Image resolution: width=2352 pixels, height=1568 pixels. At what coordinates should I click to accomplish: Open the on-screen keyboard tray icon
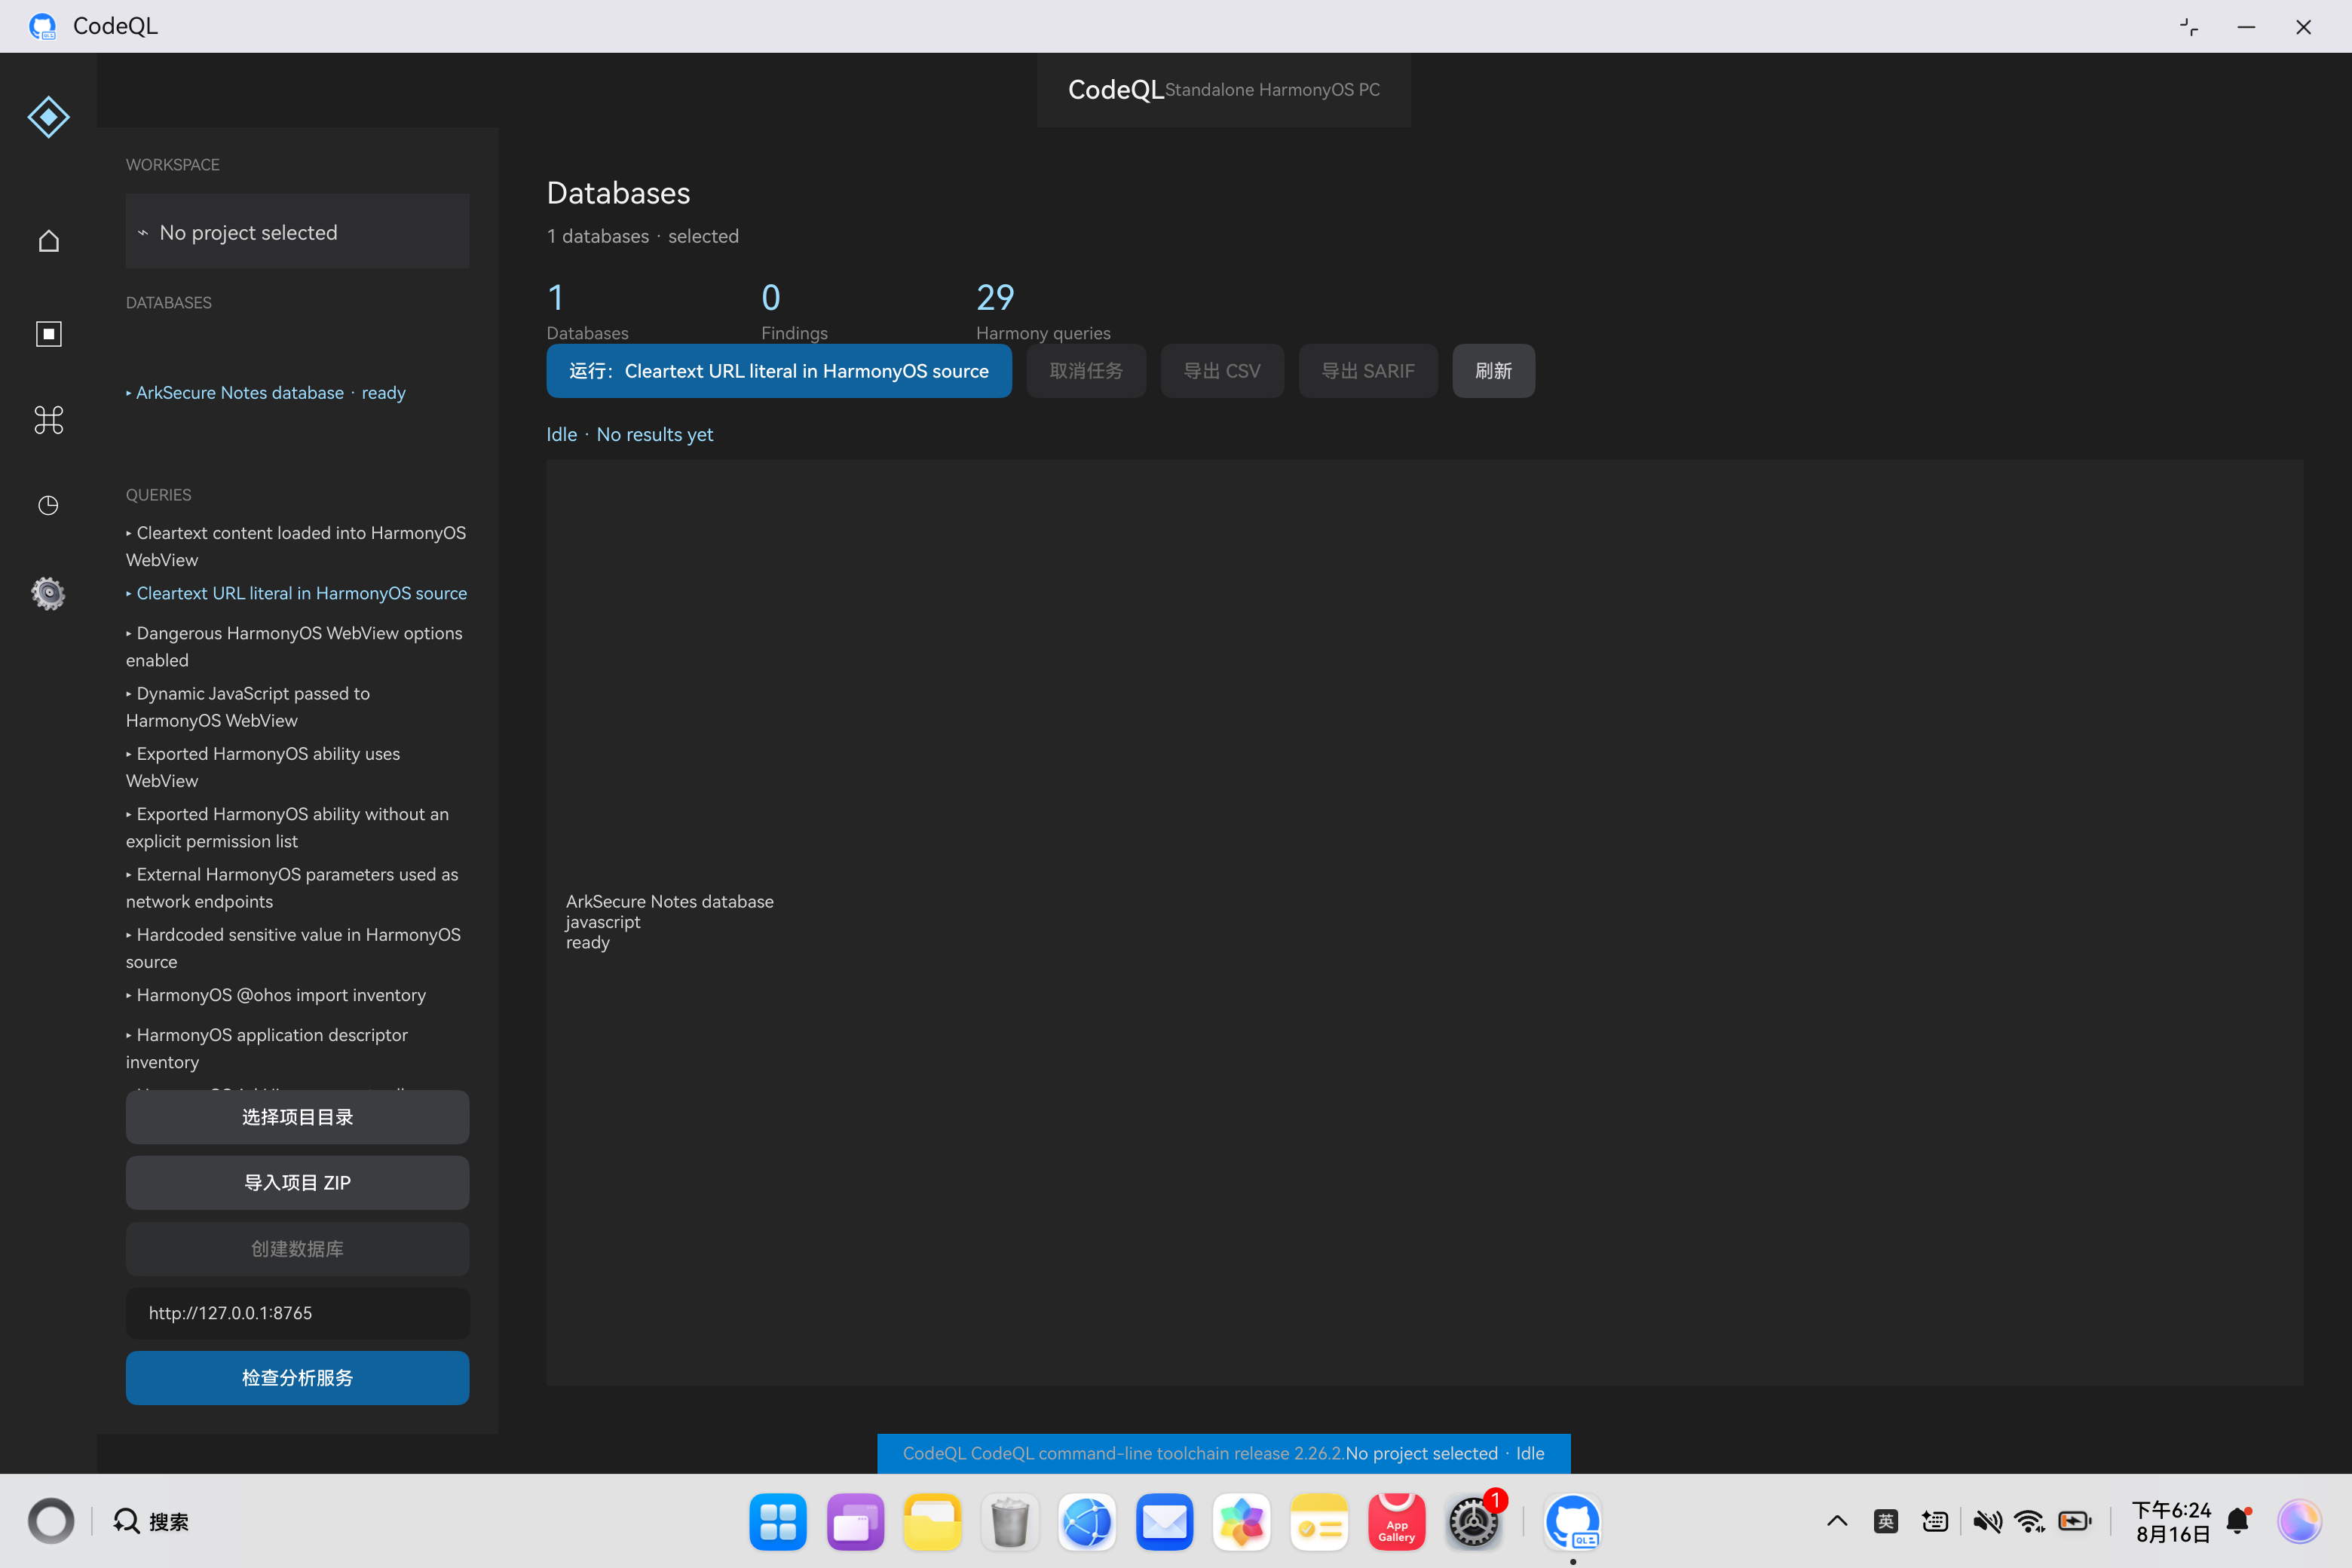(x=1934, y=1522)
